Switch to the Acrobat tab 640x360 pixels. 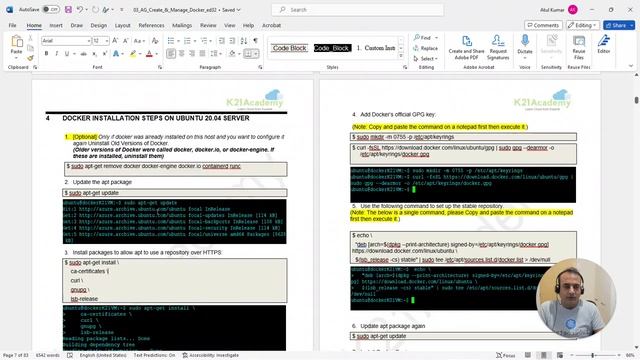click(271, 25)
